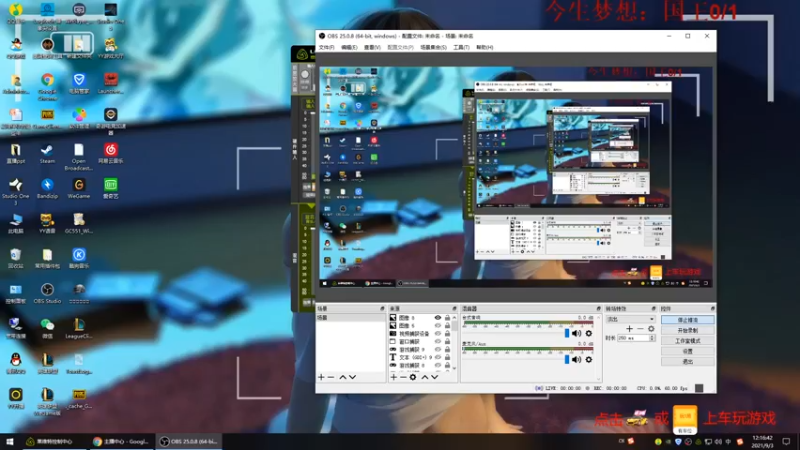The image size is (800, 450).
Task: Click 台式音响 volume slider handle
Action: click(x=567, y=333)
